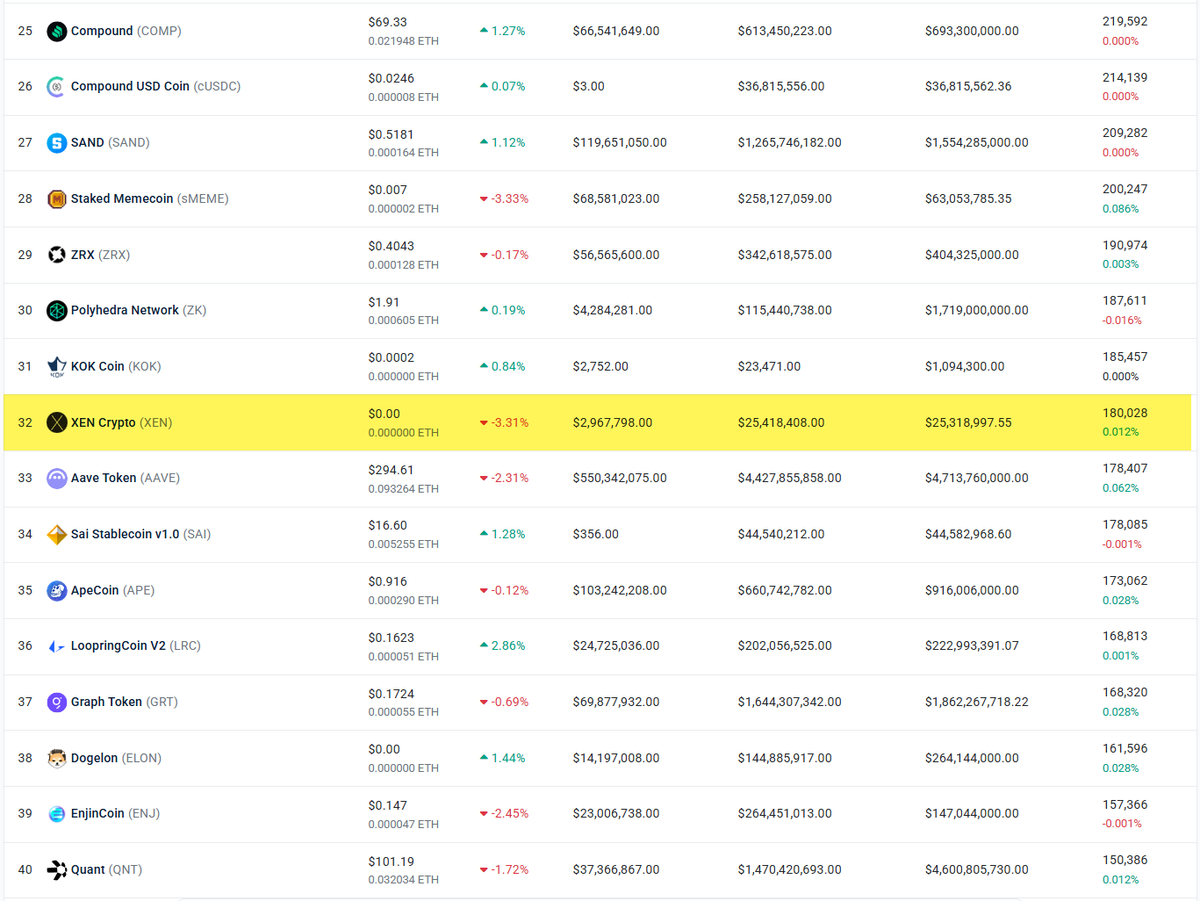Select the $3.00 volume for cUSDC
The image size is (1200, 901).
coord(589,86)
